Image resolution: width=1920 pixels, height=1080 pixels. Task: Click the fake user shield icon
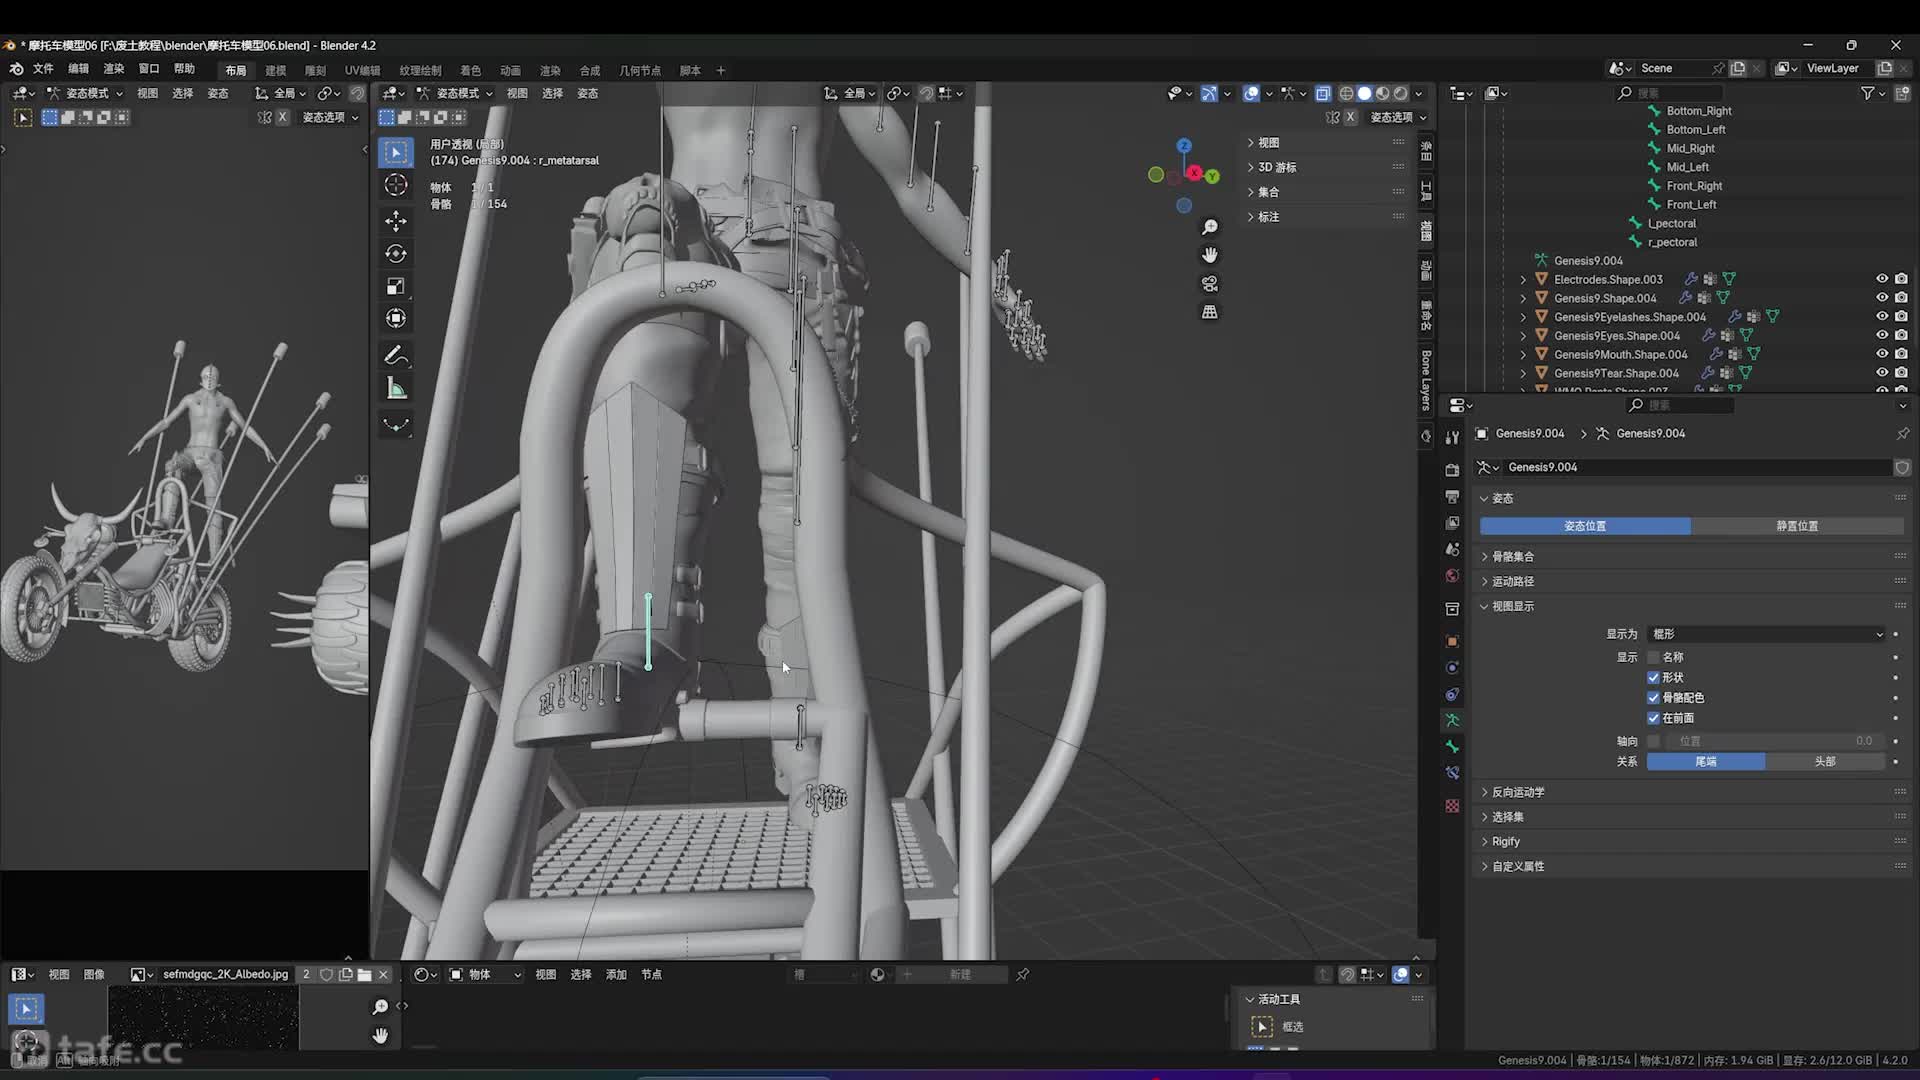pos(1901,467)
